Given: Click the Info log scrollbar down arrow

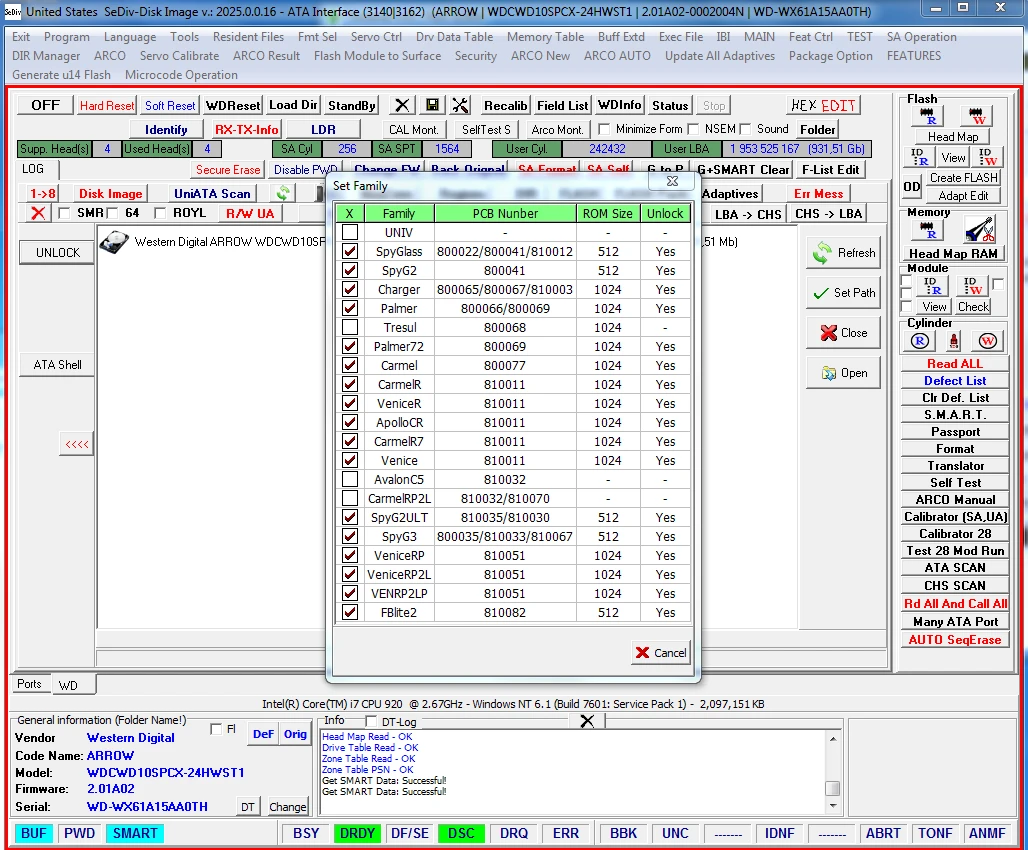Looking at the screenshot, I should [x=833, y=806].
